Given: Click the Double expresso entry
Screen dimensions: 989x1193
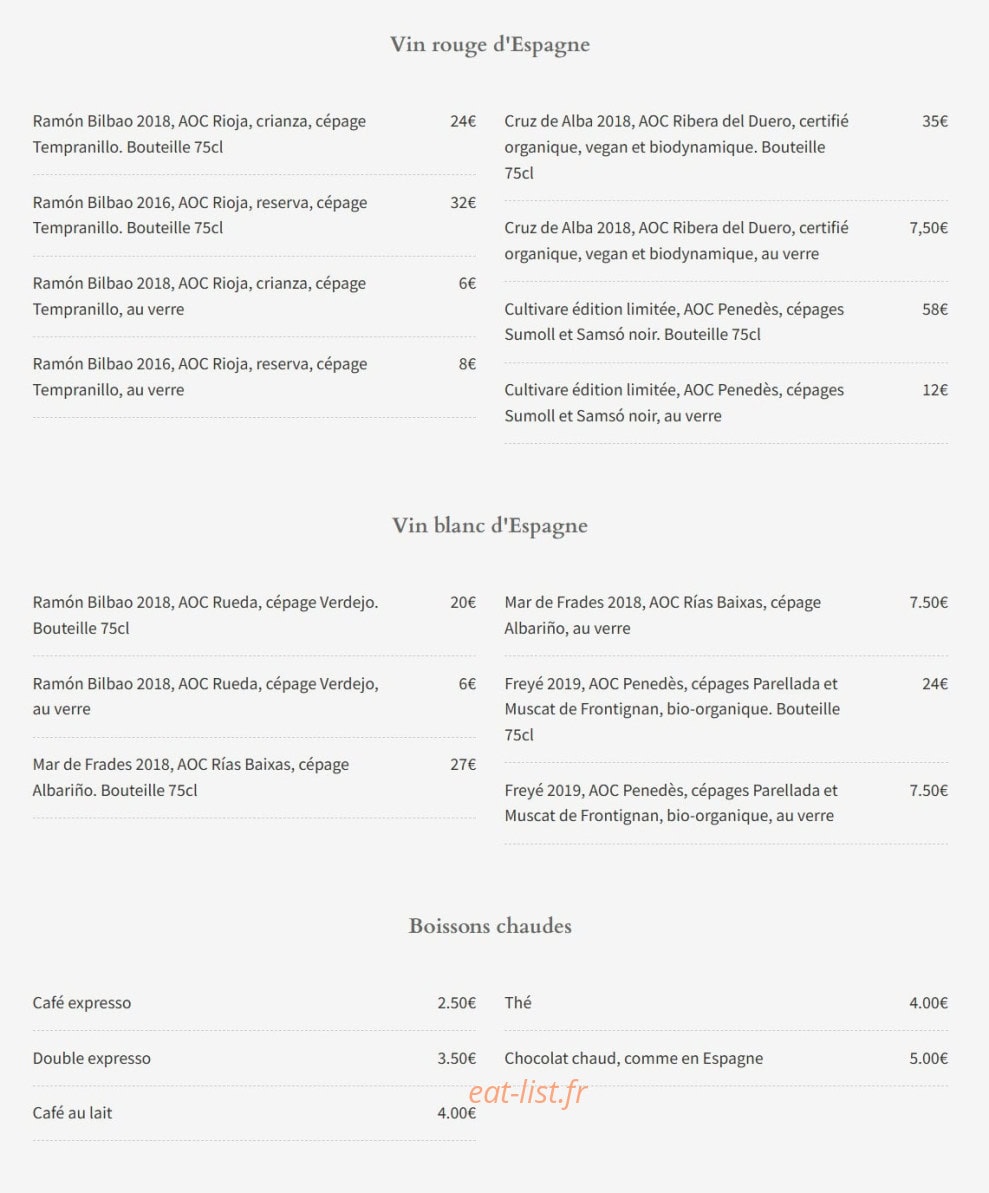Looking at the screenshot, I should pyautogui.click(x=254, y=1058).
